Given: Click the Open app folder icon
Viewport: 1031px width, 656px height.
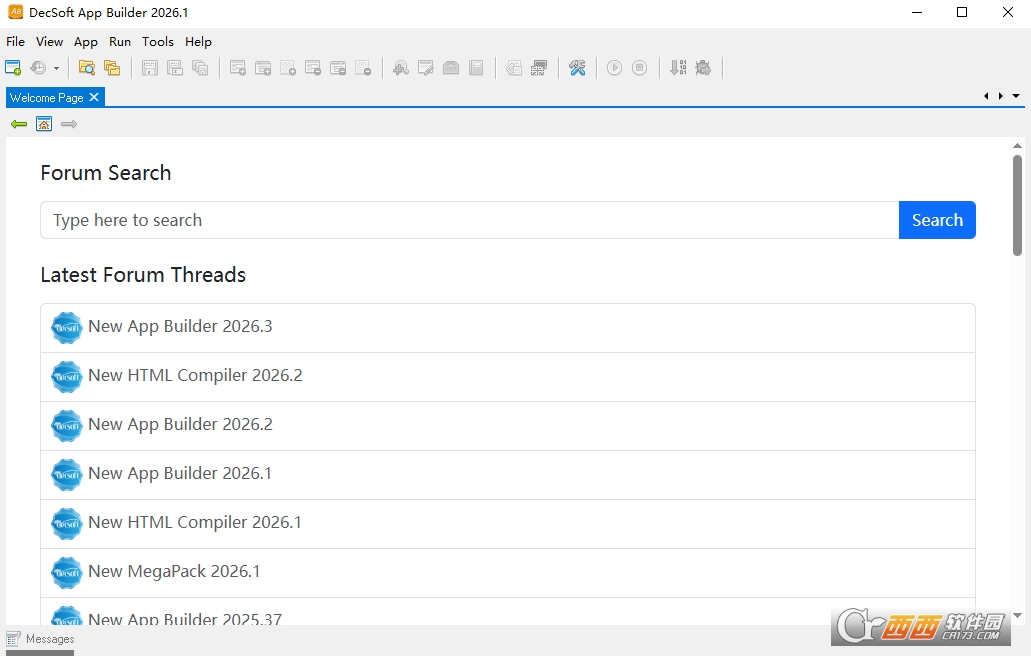Looking at the screenshot, I should (x=87, y=68).
